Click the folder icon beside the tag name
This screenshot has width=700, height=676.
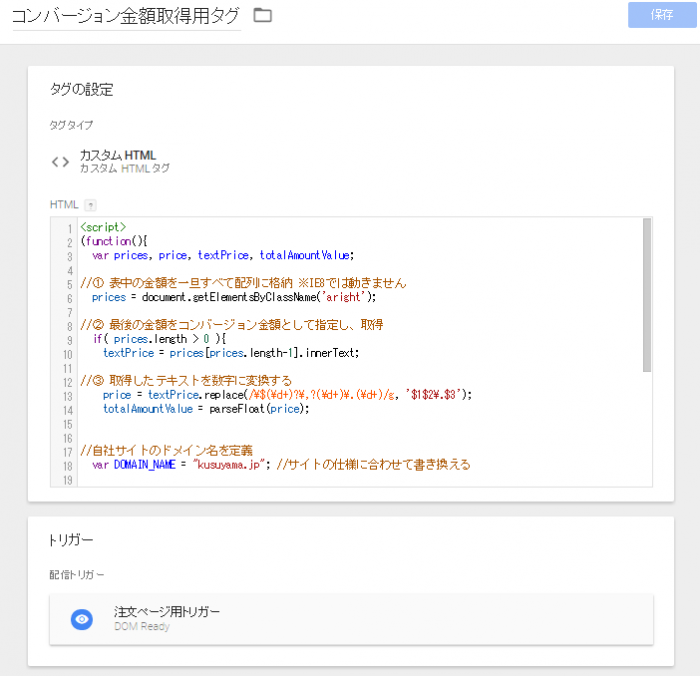click(x=263, y=15)
